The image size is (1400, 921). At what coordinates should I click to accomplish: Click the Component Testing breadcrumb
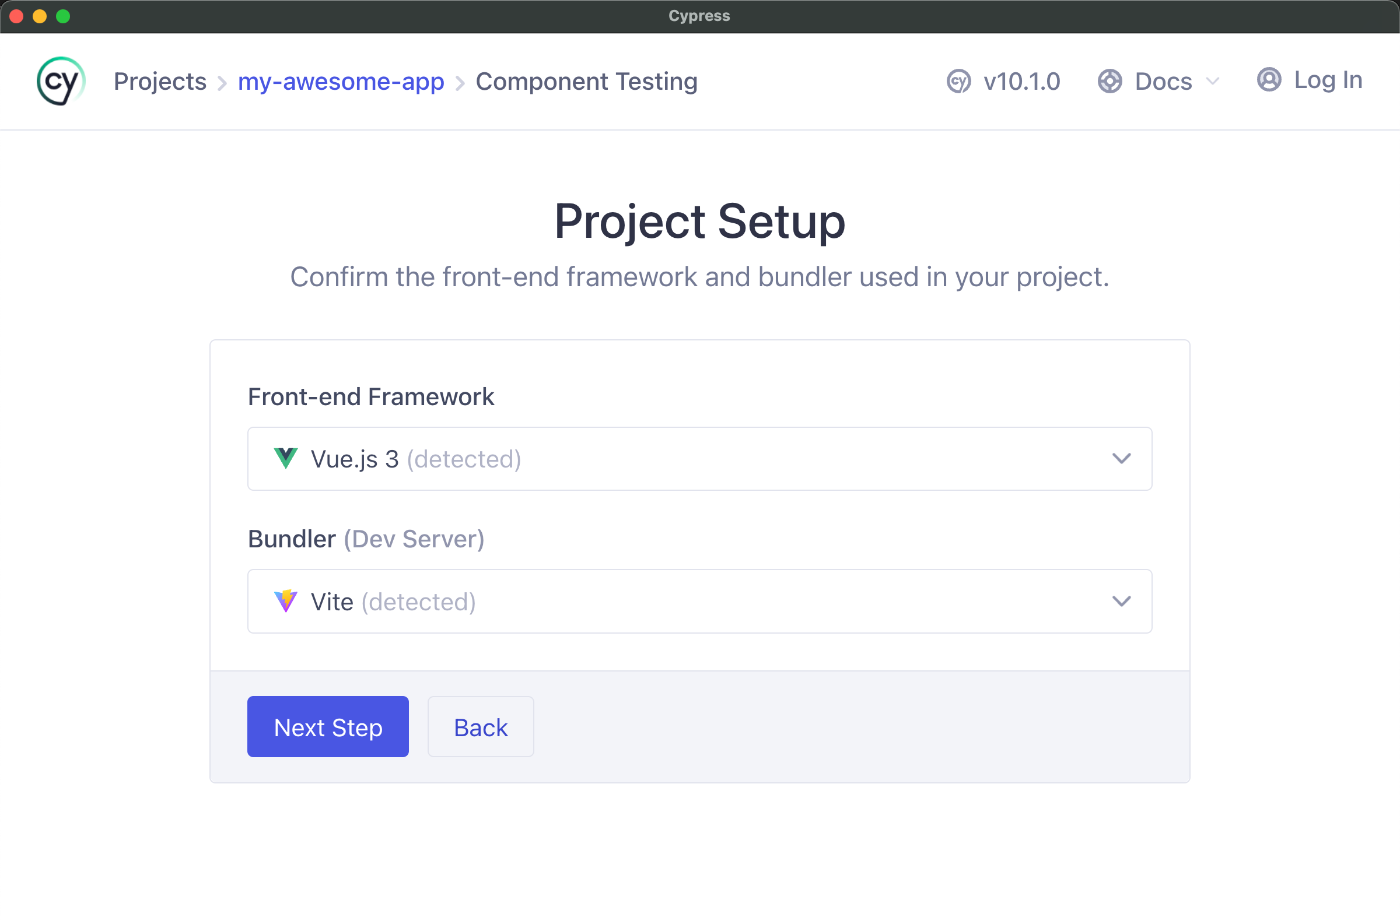pyautogui.click(x=586, y=82)
